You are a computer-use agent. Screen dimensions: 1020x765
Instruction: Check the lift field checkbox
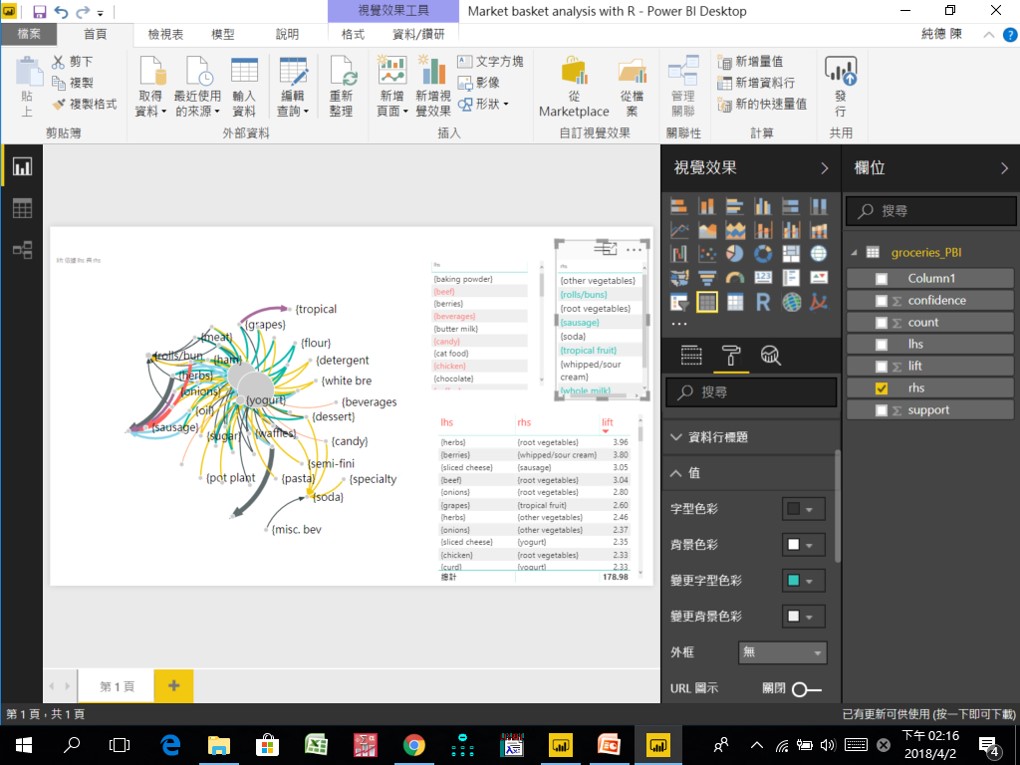click(x=881, y=367)
